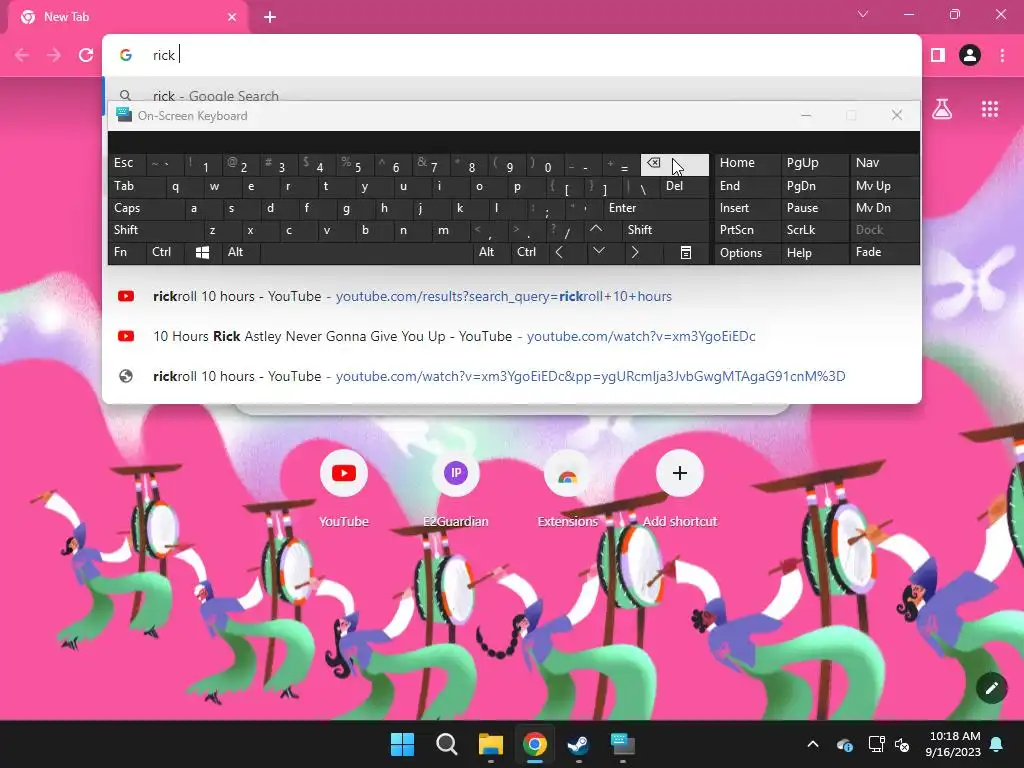Open Chrome side panel icon
This screenshot has width=1024, height=768.
click(x=938, y=55)
